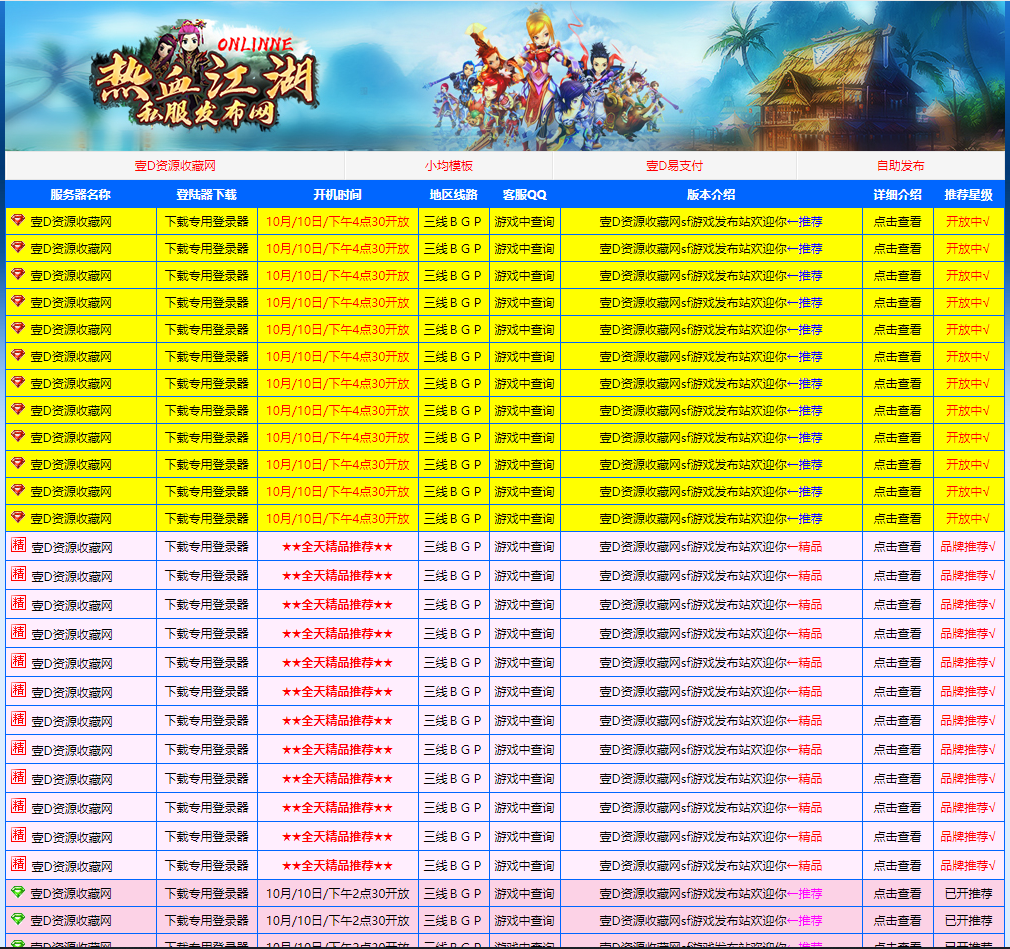The height and width of the screenshot is (949, 1010).
Task: Open the 壹D资源收藏网 navigation link
Action: click(175, 166)
